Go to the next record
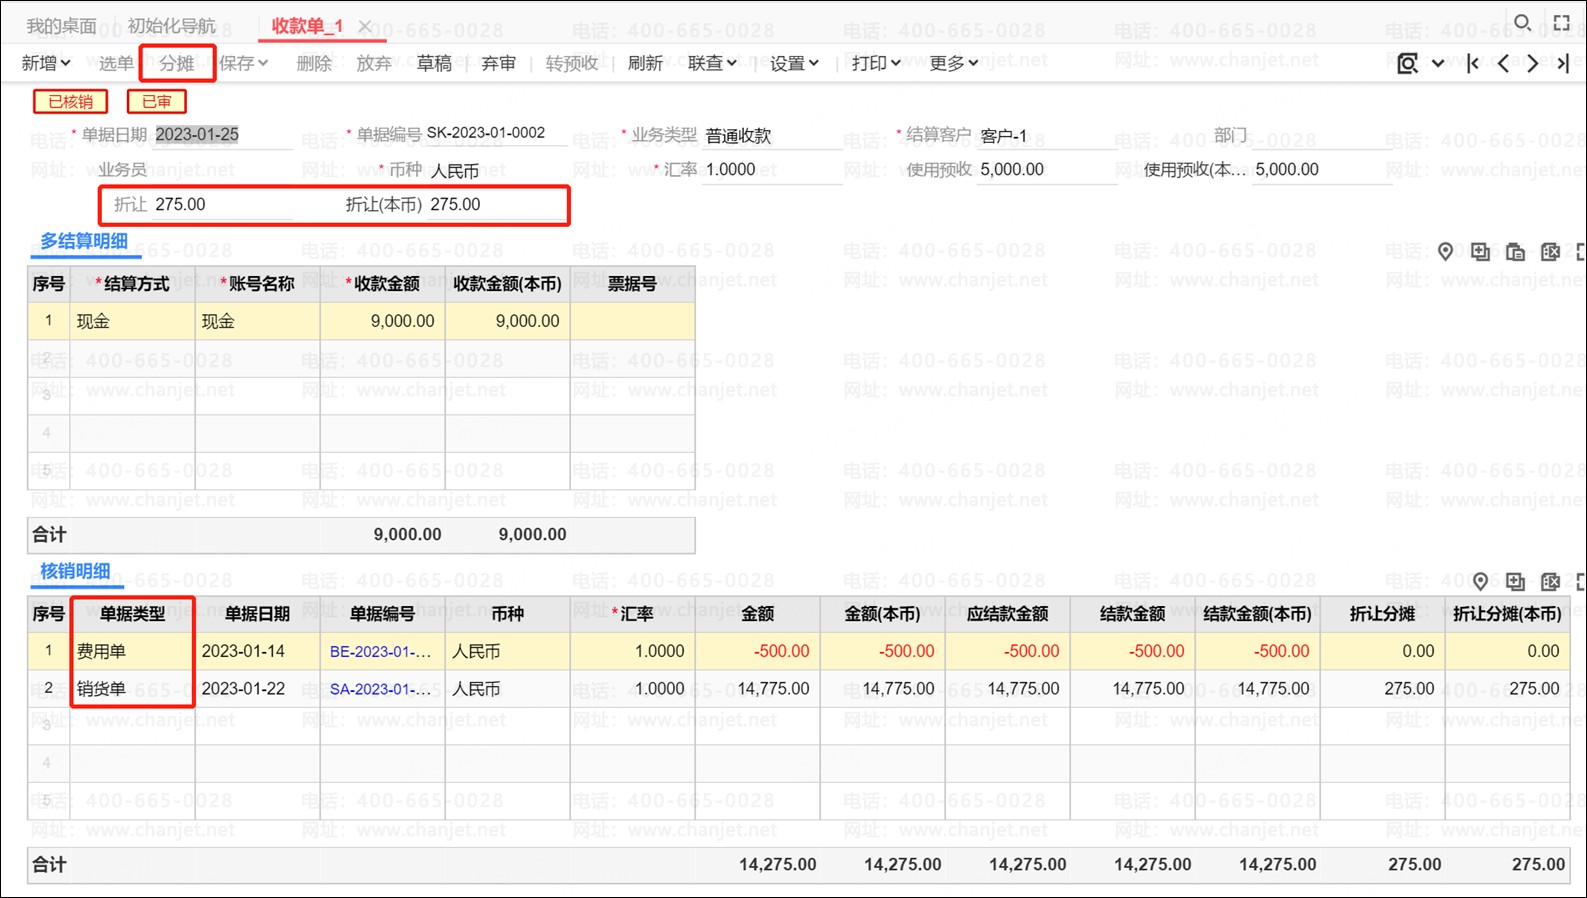 (1532, 63)
